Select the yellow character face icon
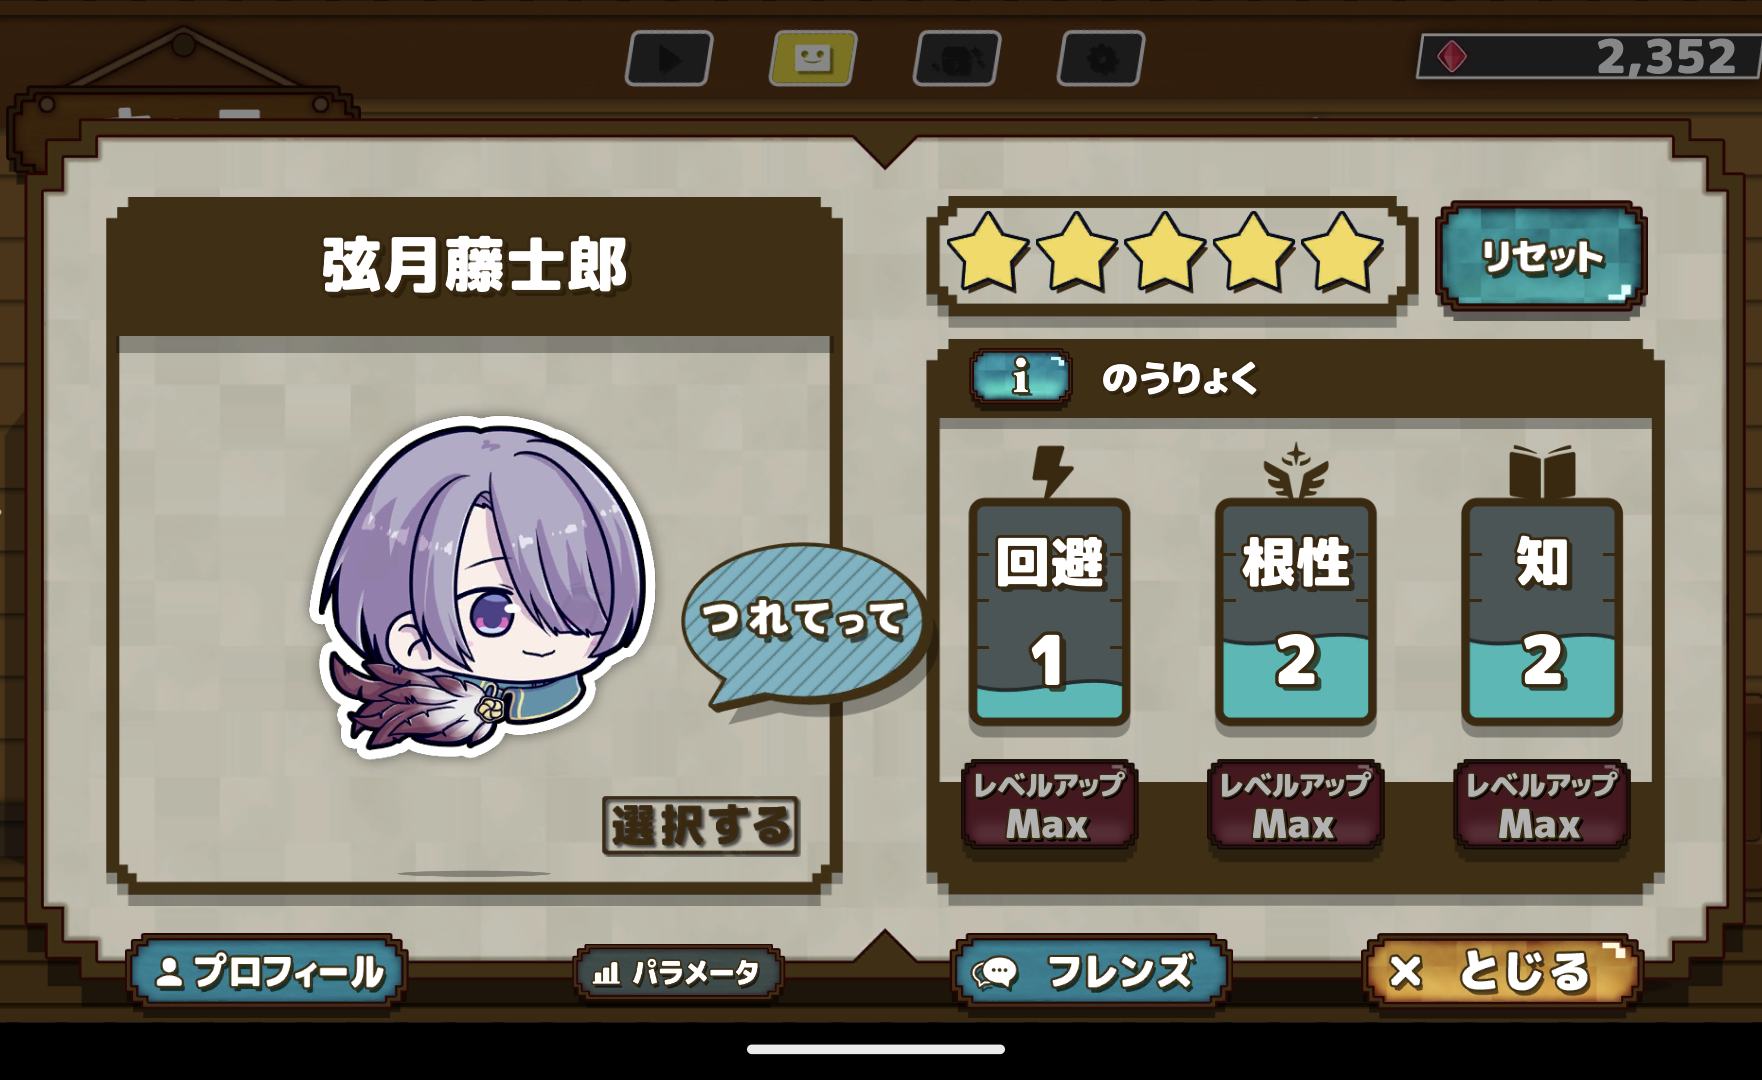 813,59
